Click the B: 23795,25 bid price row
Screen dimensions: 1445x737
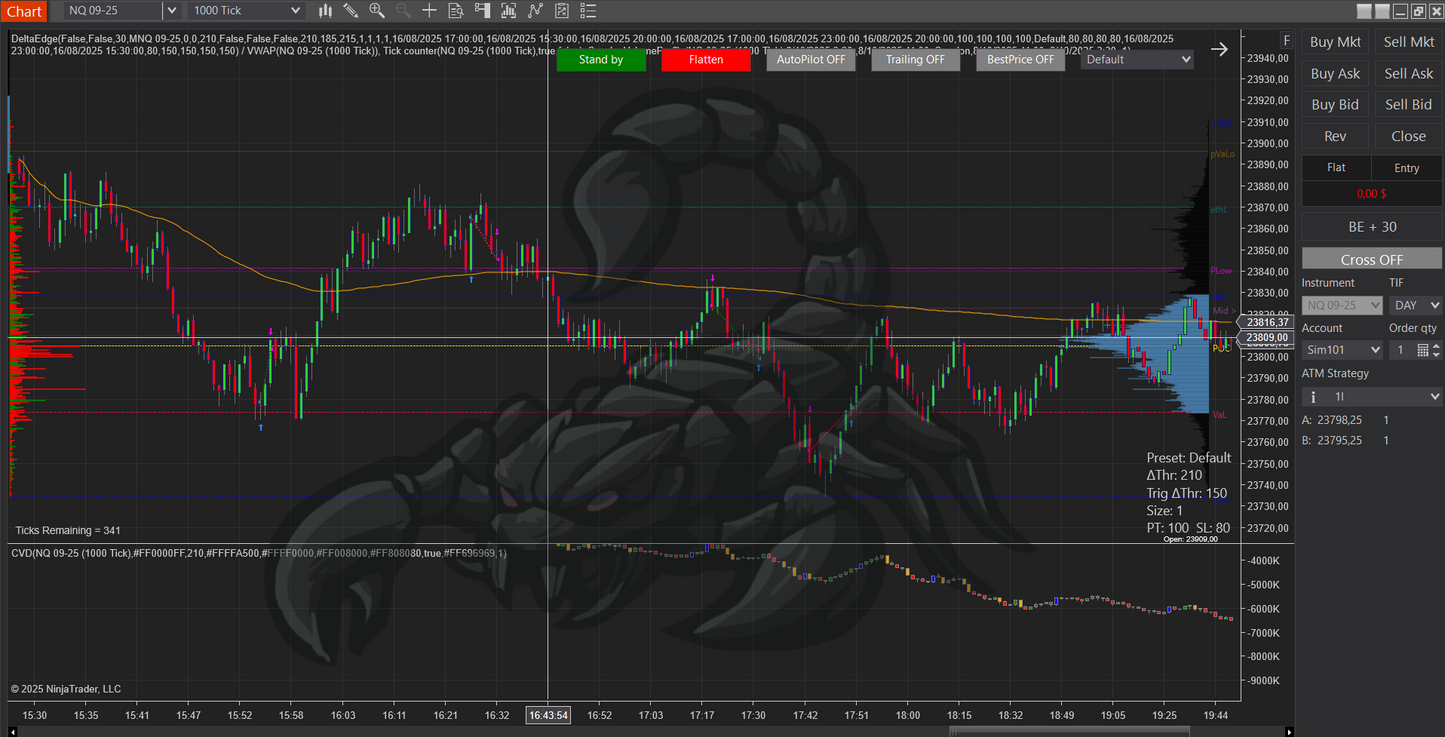(x=1345, y=441)
